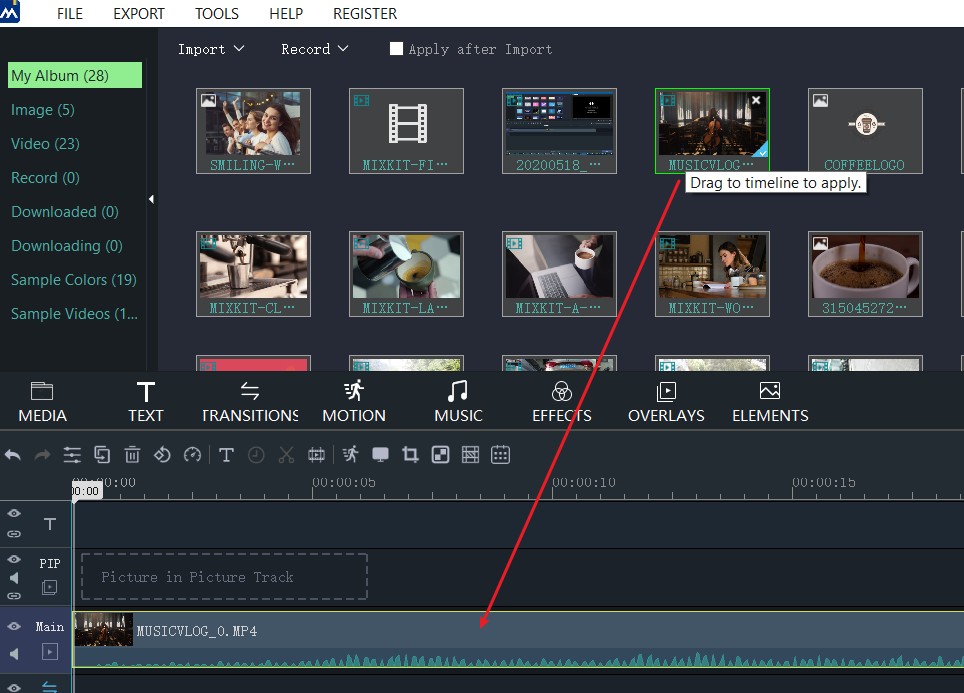
Task: Select the Undo icon in the timeline toolbar
Action: [12, 454]
